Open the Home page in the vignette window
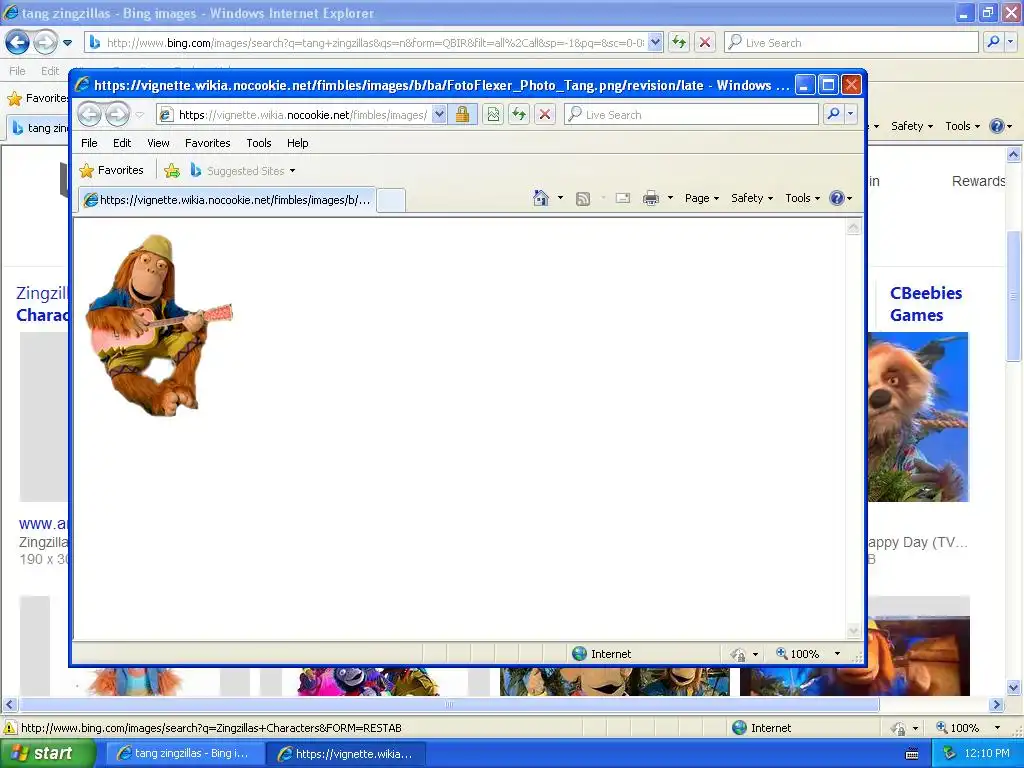The width and height of the screenshot is (1024, 768). 541,198
